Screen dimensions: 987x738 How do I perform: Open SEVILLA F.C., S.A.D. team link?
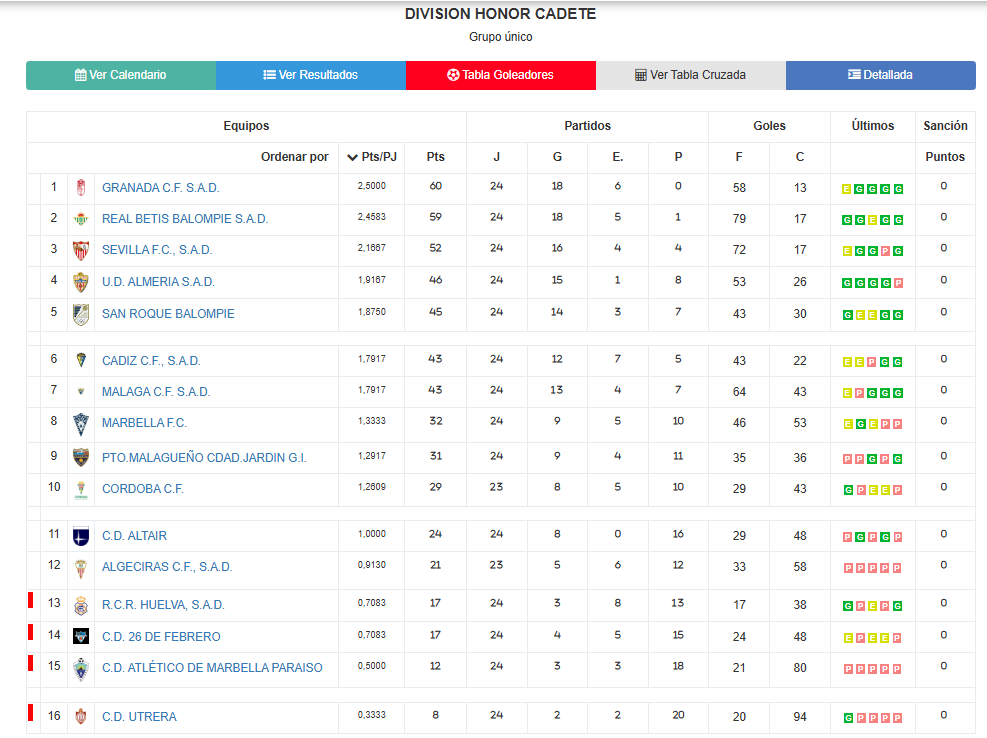coord(157,250)
